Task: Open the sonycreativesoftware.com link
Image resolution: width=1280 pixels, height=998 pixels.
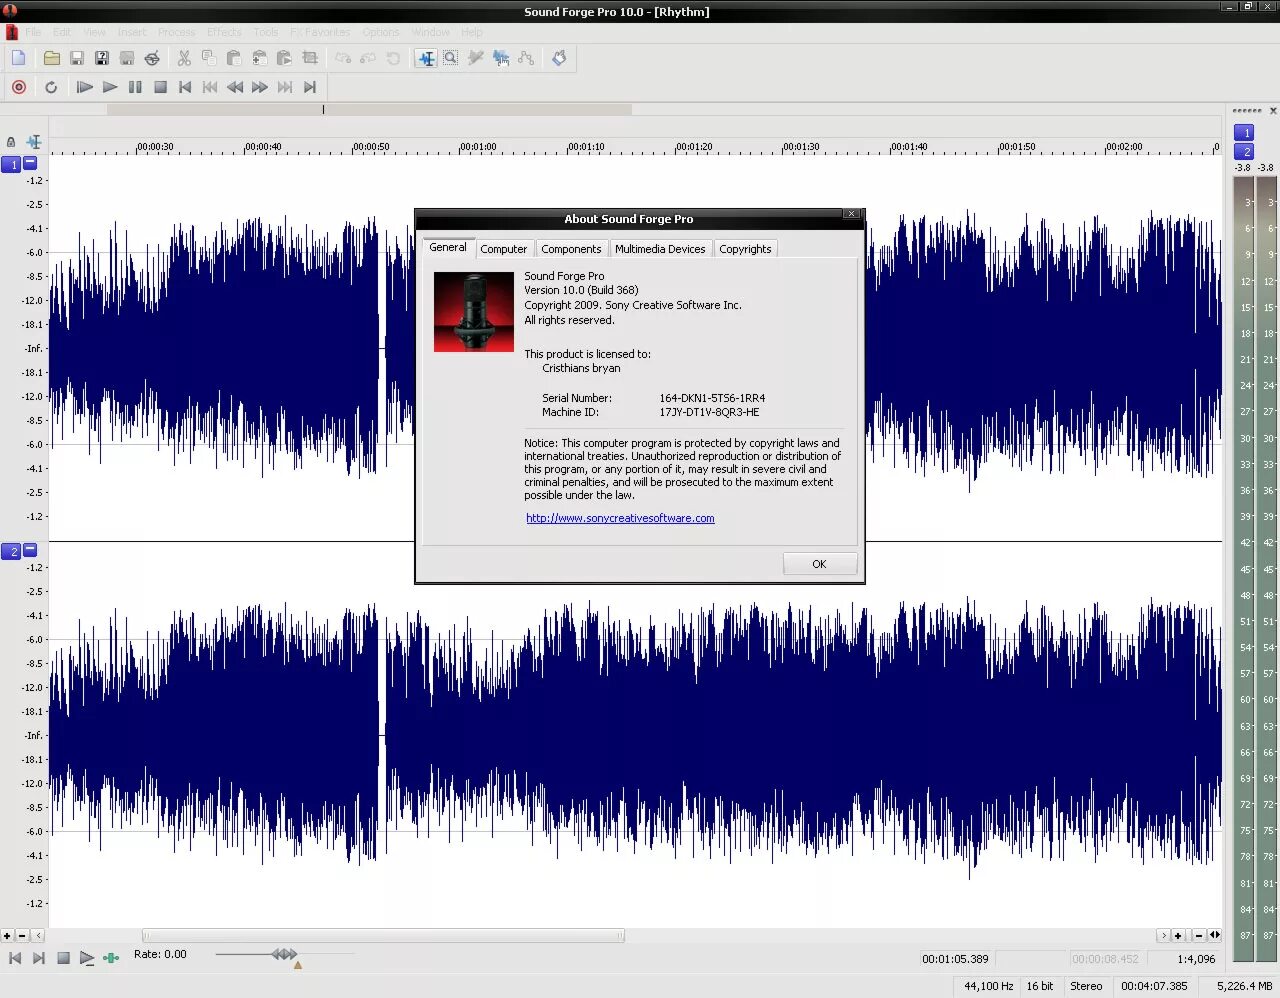Action: tap(620, 518)
